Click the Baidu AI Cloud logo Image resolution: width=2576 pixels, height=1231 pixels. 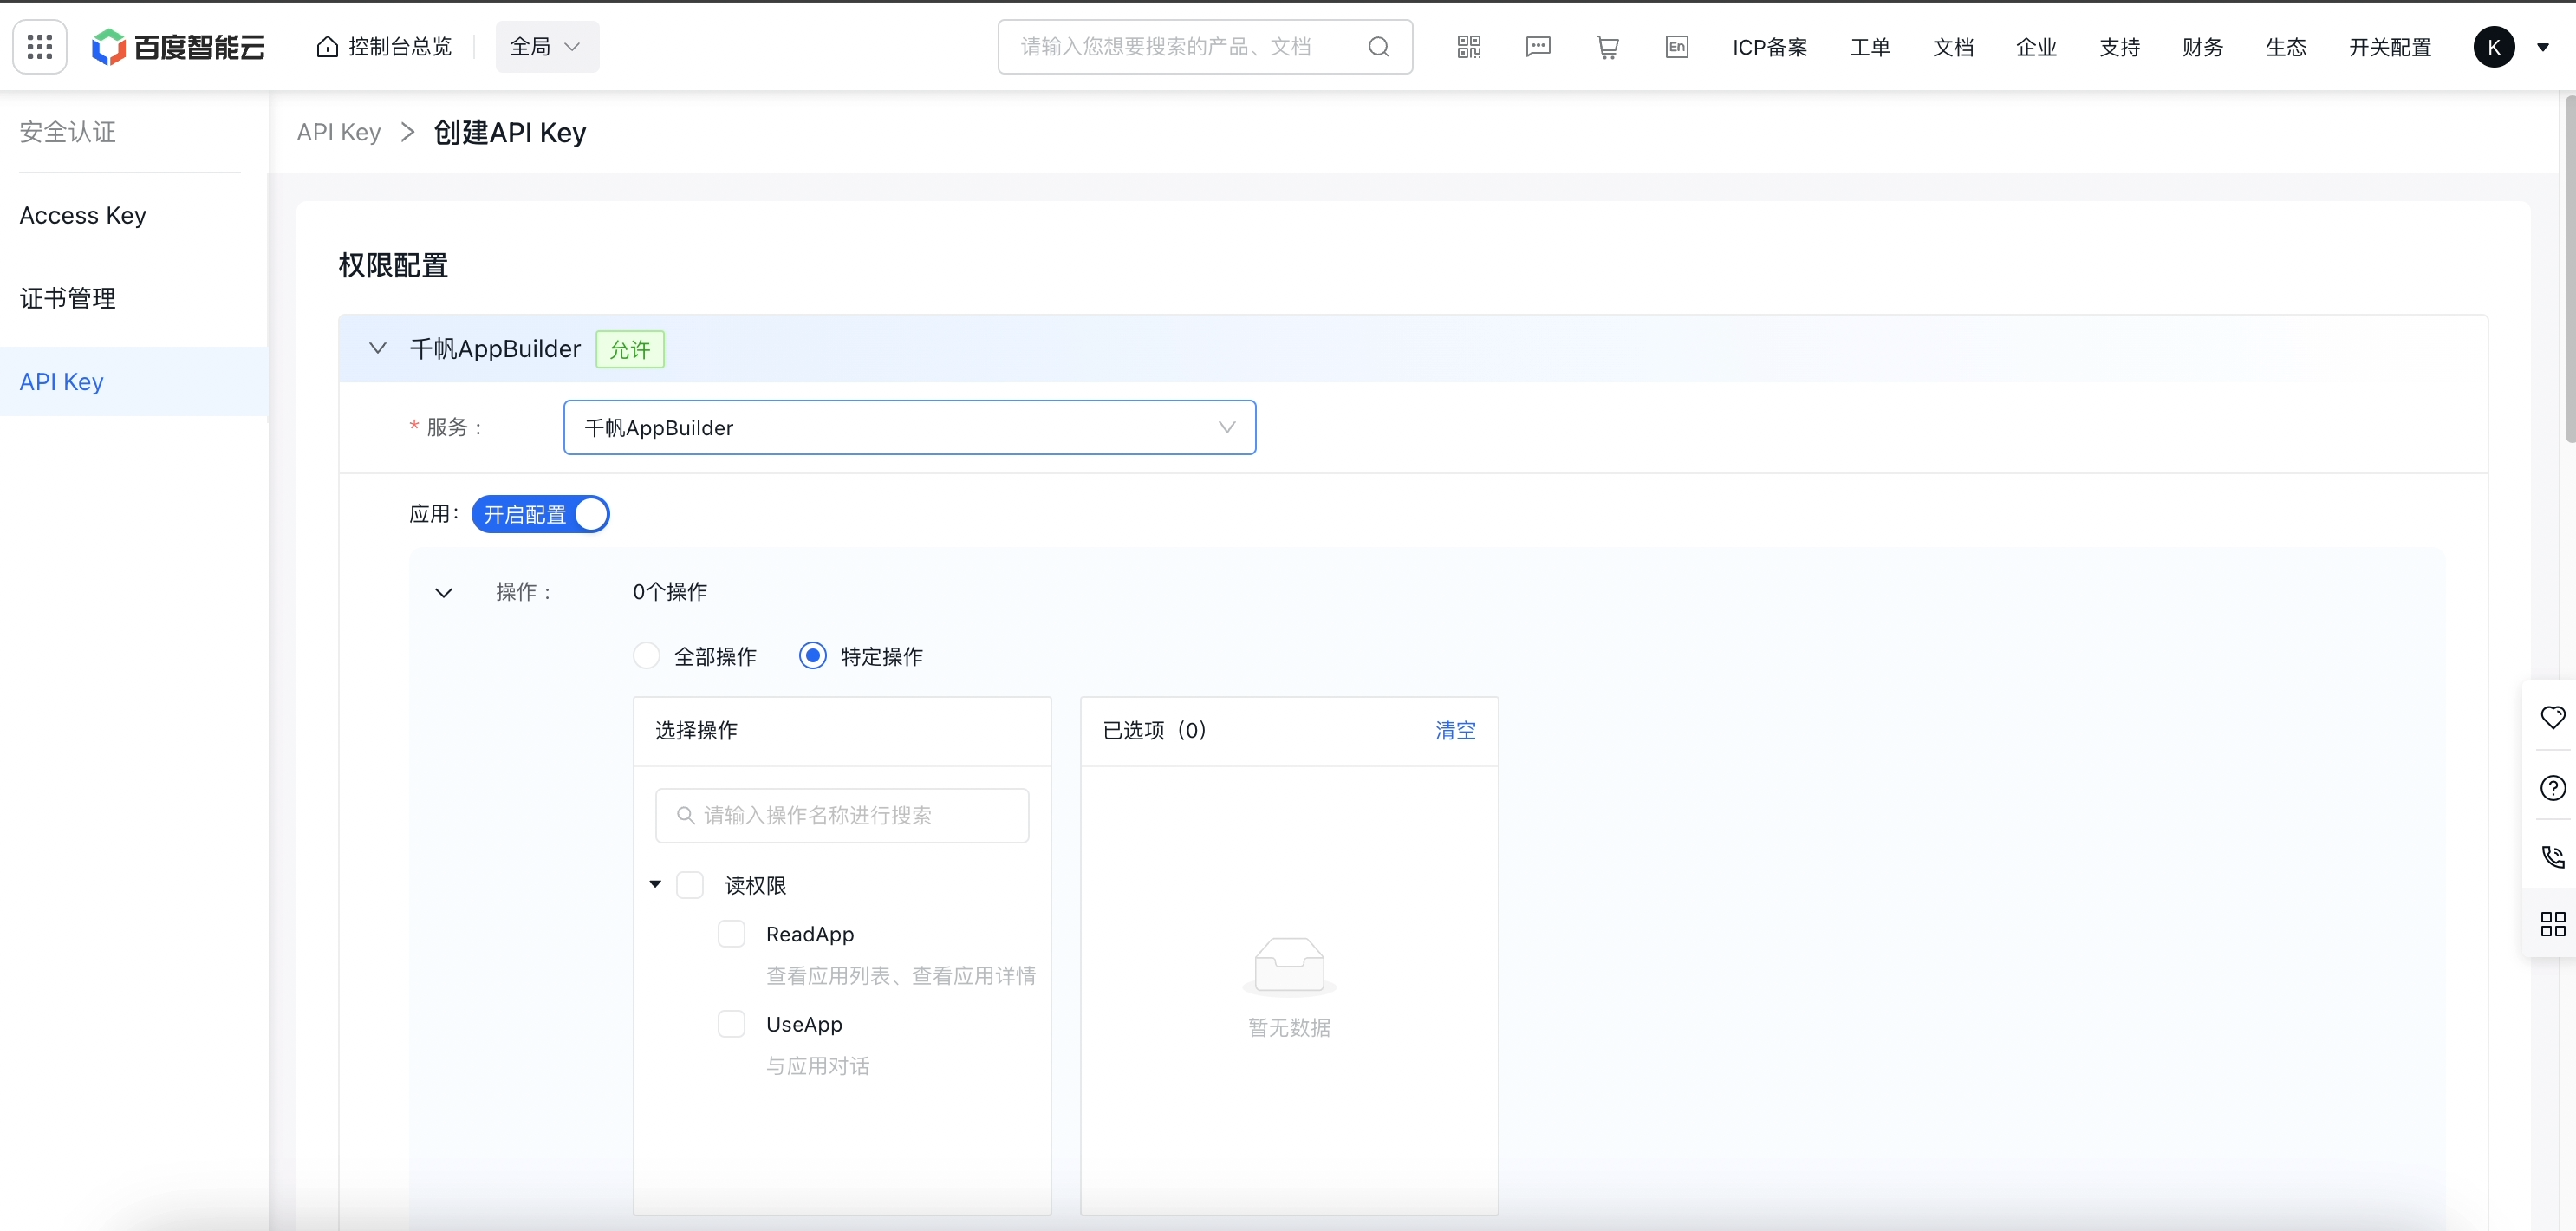(x=178, y=47)
